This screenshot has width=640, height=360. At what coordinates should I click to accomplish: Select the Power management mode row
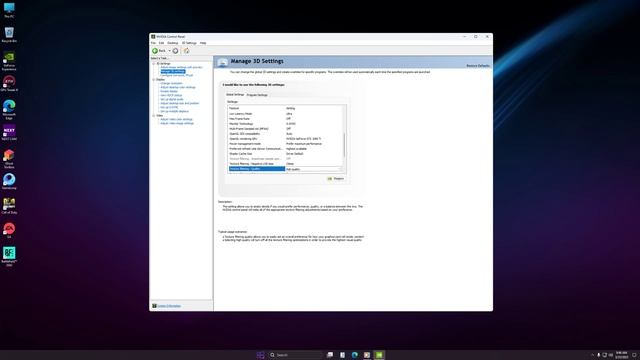point(285,144)
